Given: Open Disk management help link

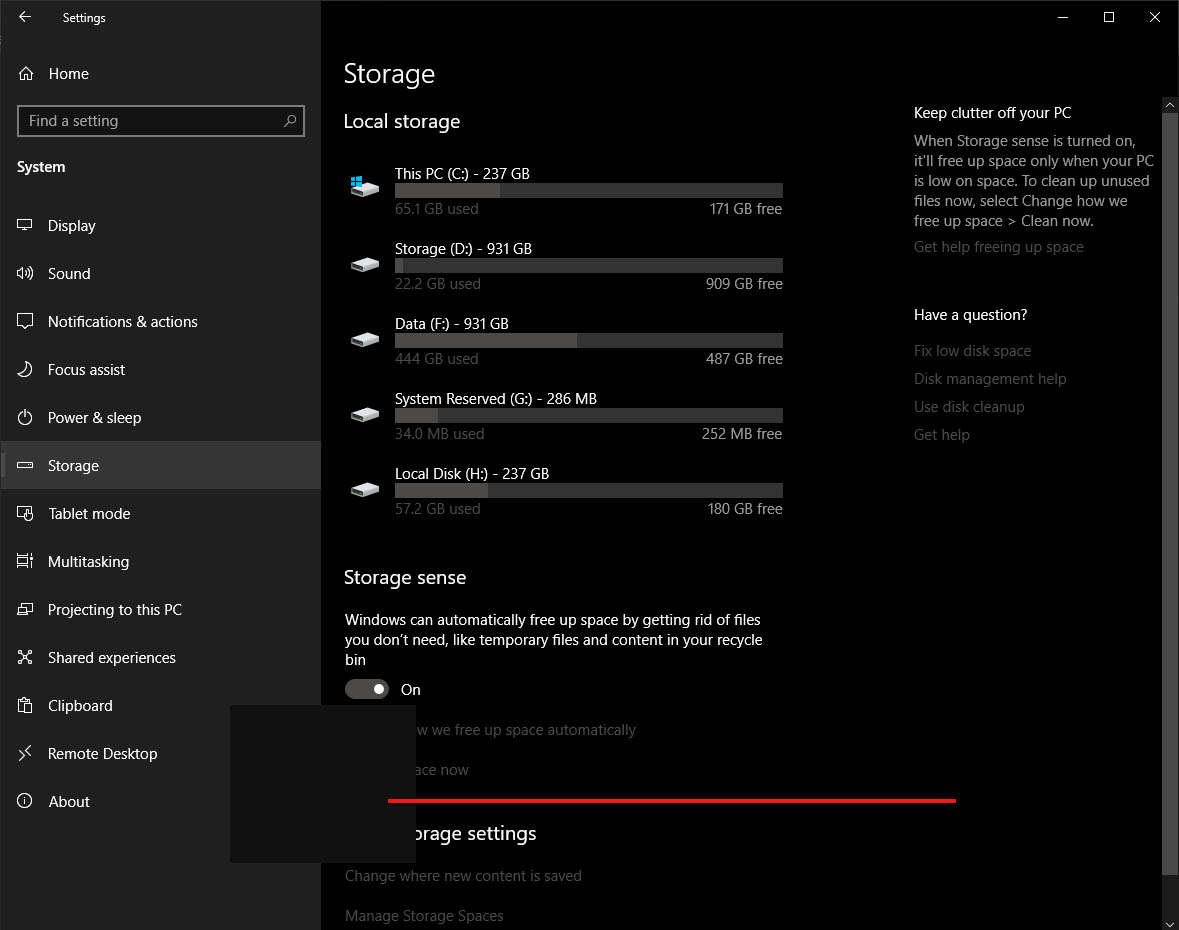Looking at the screenshot, I should pyautogui.click(x=990, y=379).
